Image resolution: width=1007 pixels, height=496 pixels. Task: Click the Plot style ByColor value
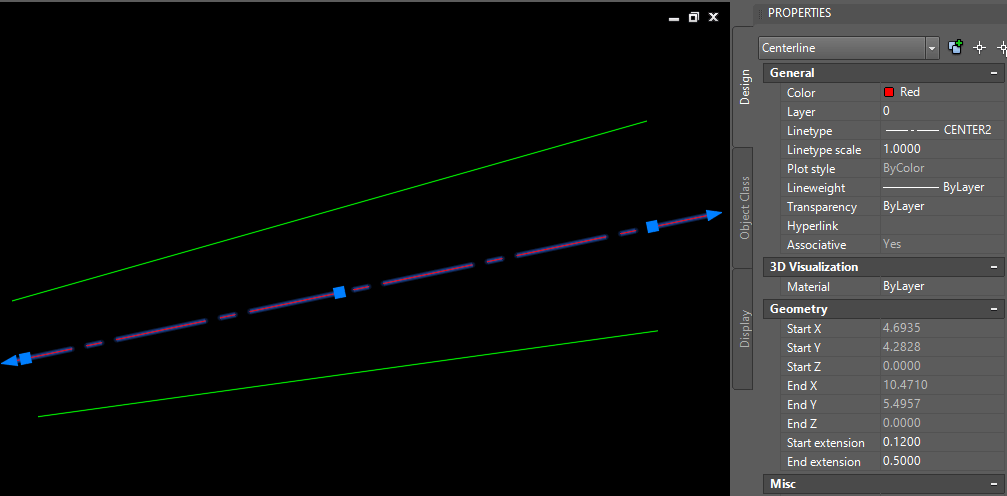[904, 168]
